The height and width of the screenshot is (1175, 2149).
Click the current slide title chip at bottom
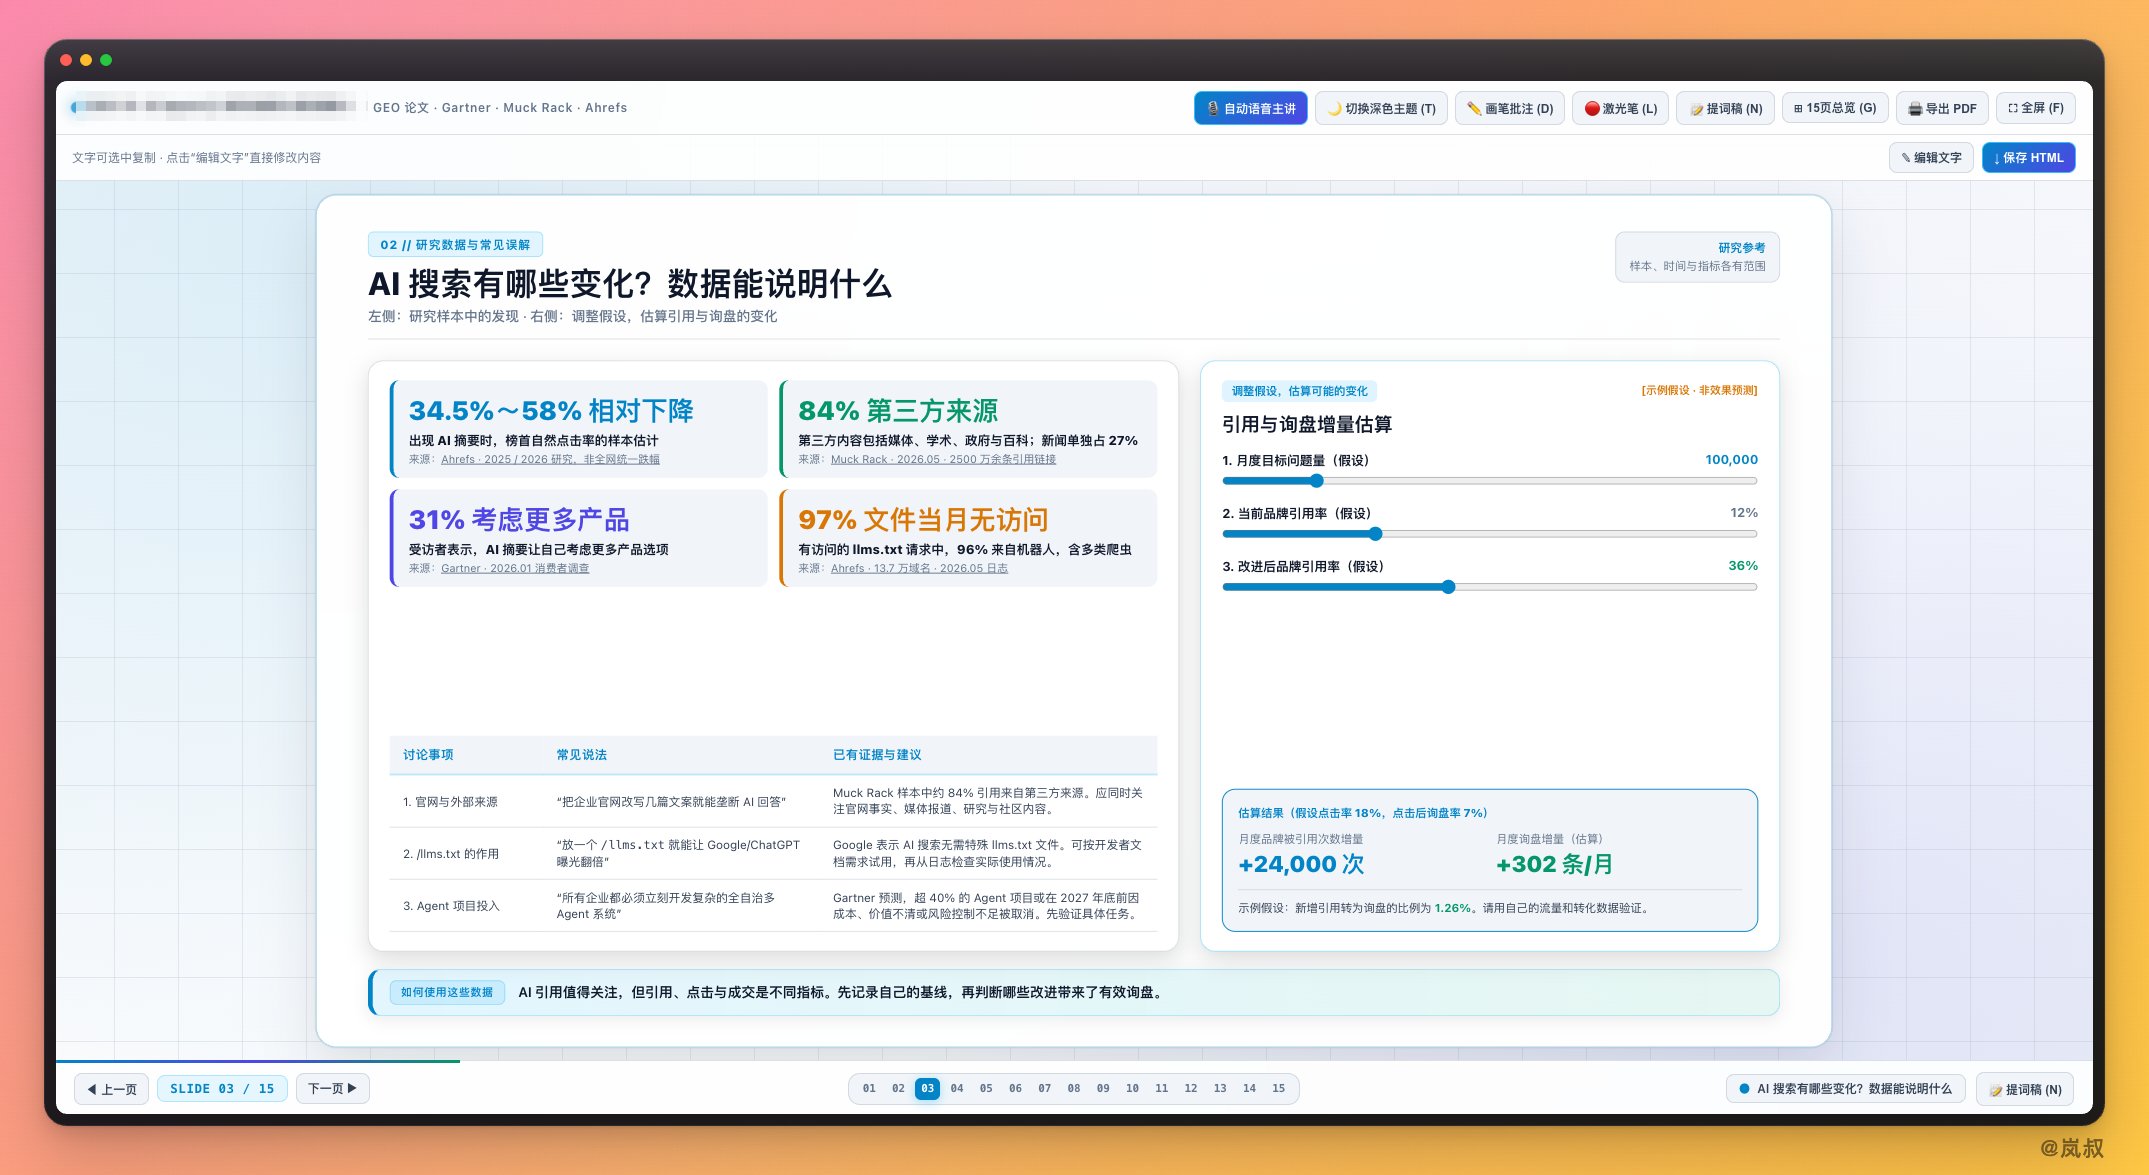point(1845,1089)
